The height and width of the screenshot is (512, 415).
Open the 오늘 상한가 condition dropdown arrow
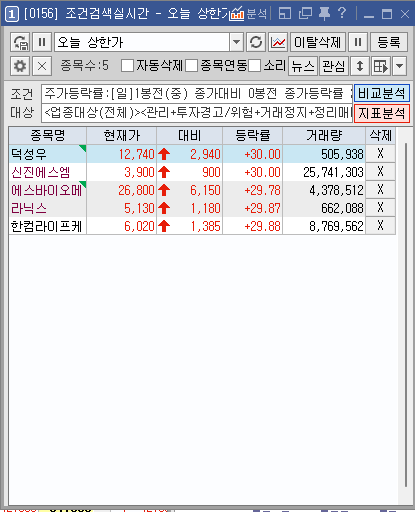[236, 42]
